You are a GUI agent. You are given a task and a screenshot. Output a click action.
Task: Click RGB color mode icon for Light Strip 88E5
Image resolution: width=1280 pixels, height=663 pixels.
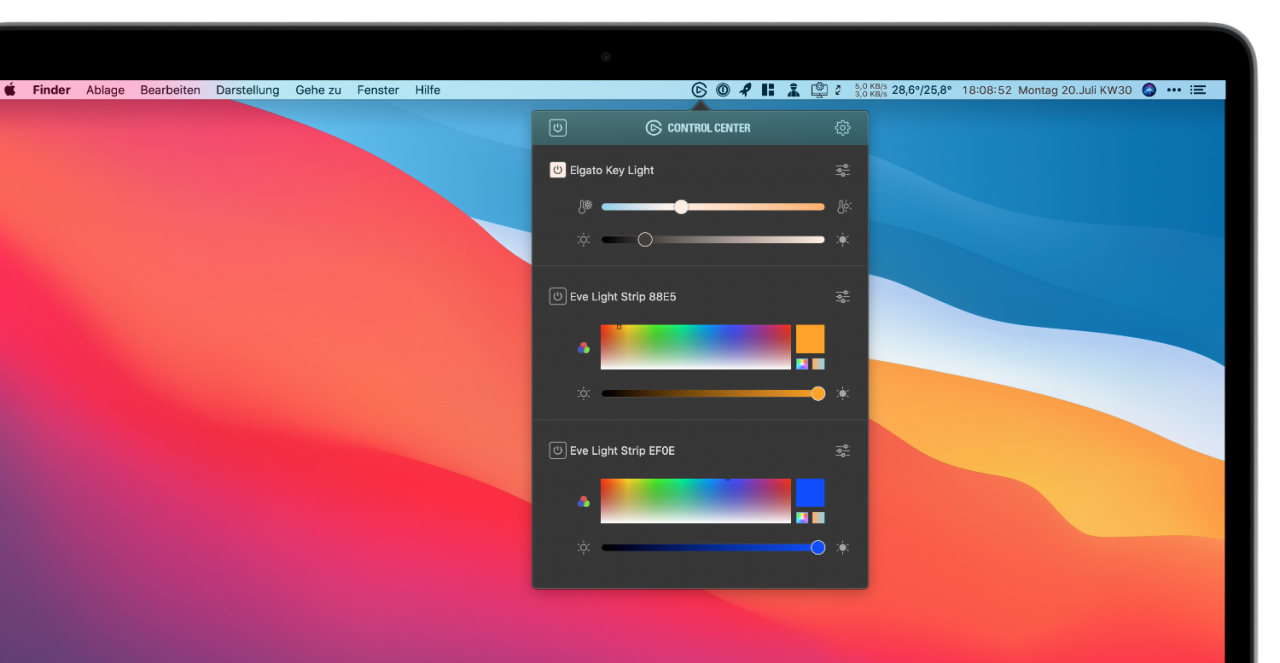click(x=584, y=348)
